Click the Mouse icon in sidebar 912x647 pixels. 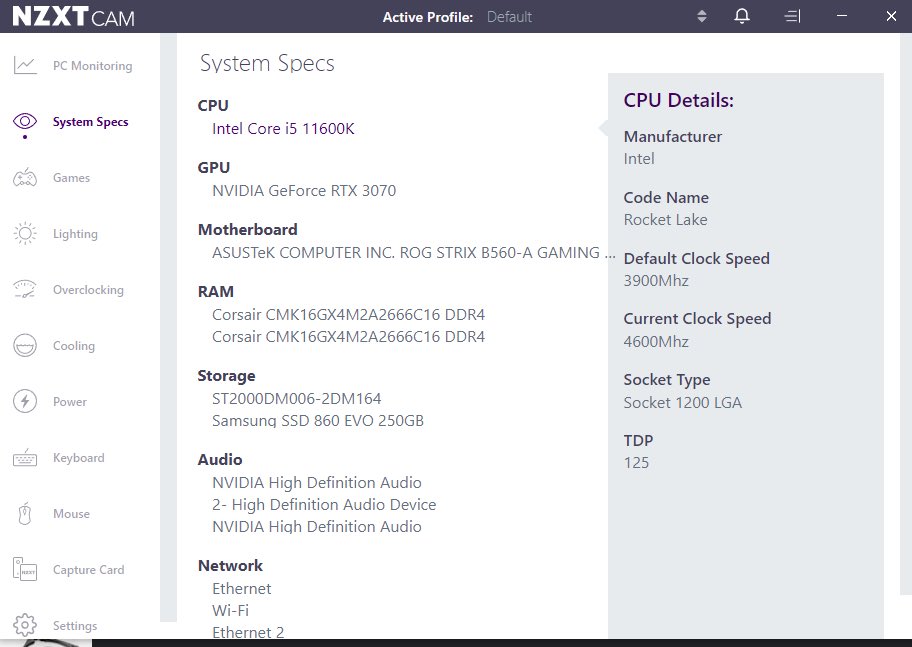point(24,514)
